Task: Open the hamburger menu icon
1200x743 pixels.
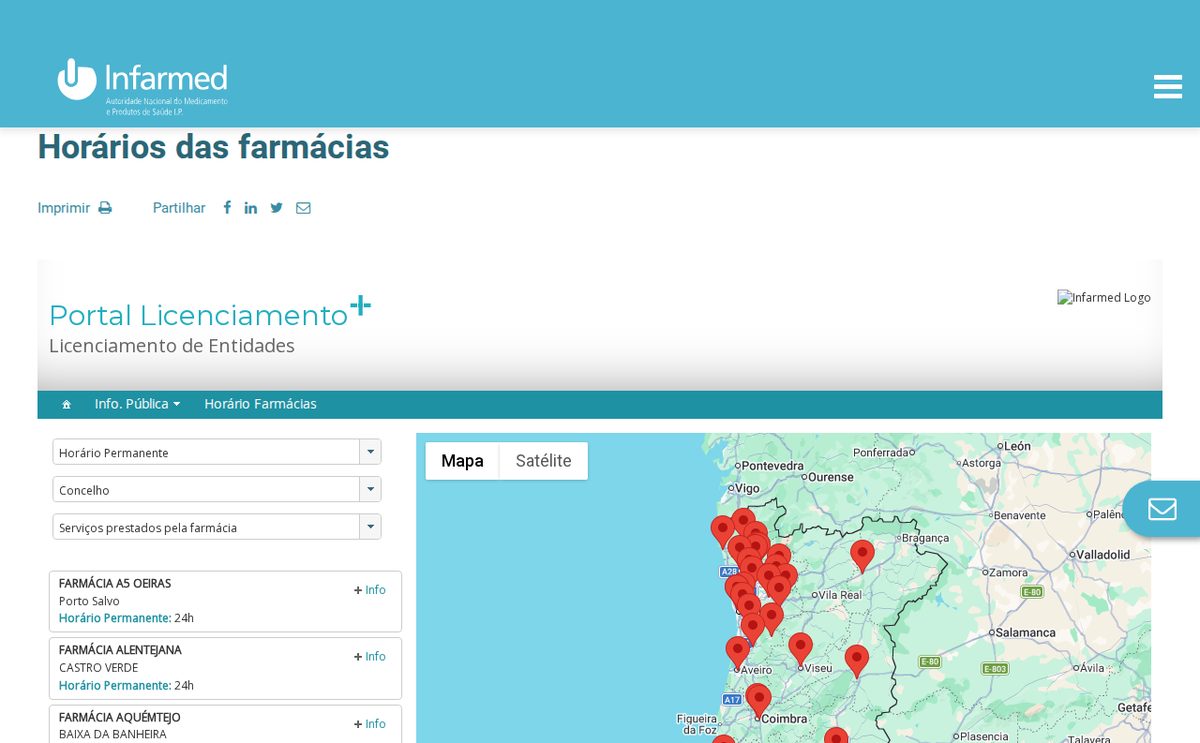Action: pyautogui.click(x=1167, y=87)
